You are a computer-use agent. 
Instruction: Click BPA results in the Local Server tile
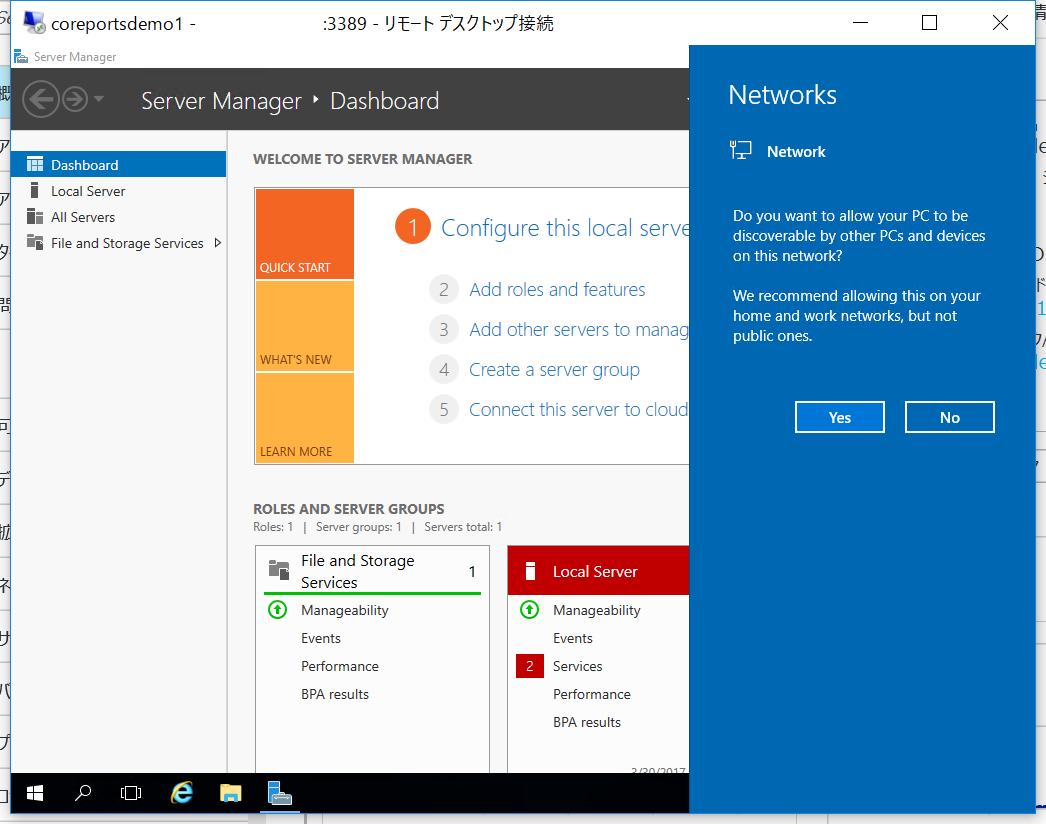point(587,722)
